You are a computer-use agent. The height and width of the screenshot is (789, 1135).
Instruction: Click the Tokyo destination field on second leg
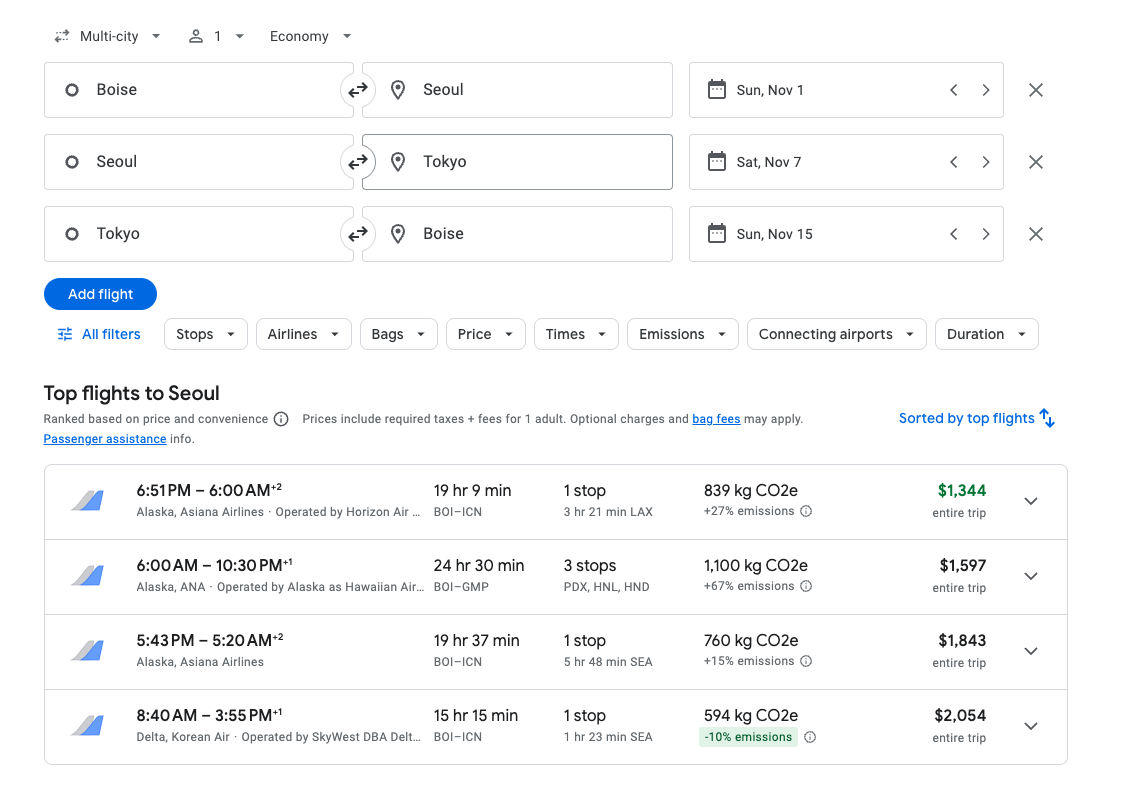517,162
